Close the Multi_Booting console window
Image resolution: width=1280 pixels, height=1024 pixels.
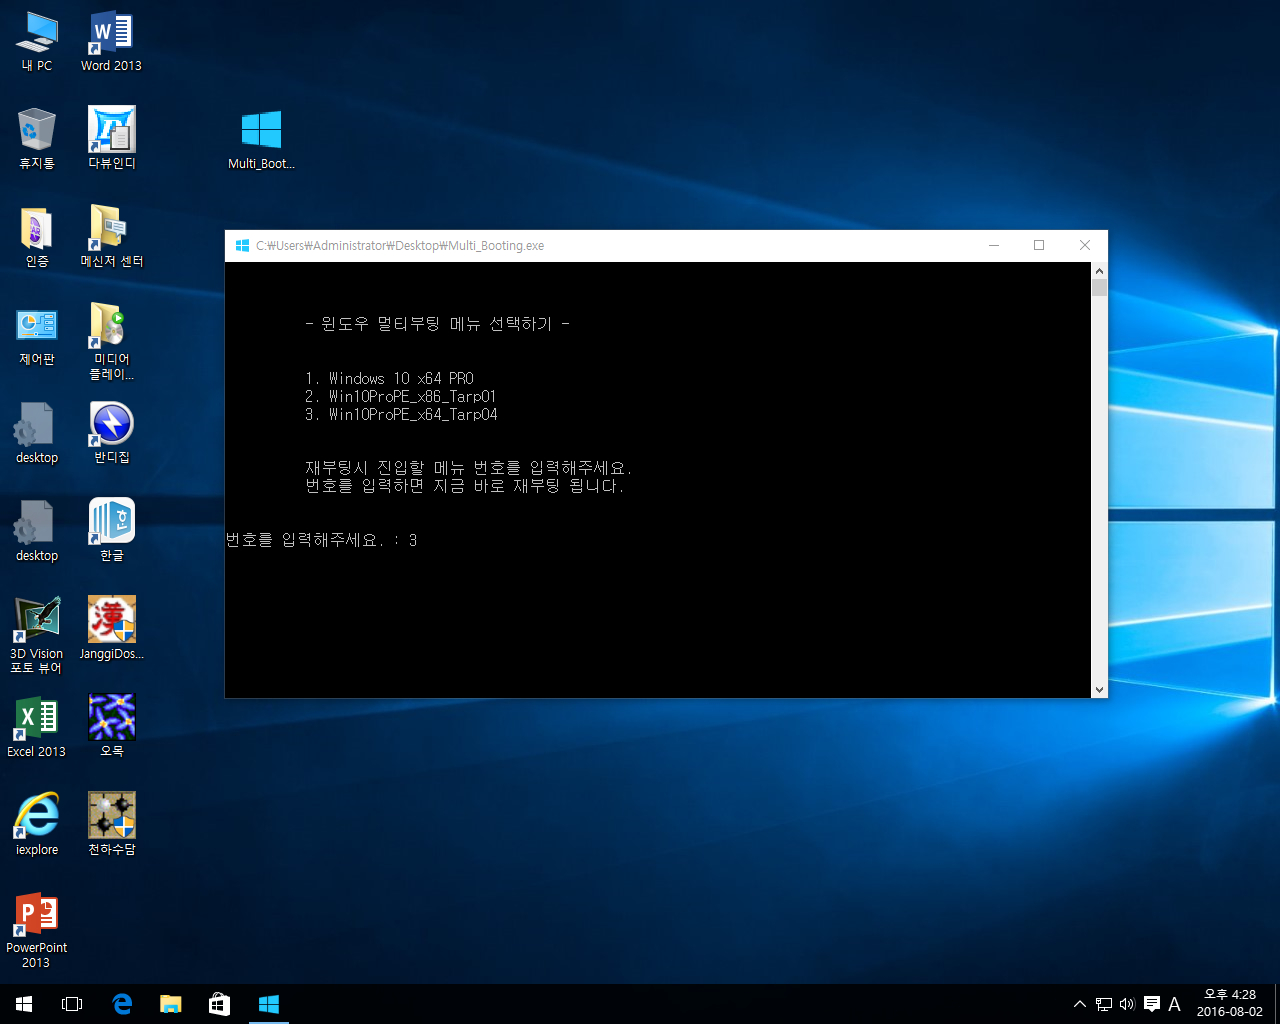click(x=1085, y=245)
